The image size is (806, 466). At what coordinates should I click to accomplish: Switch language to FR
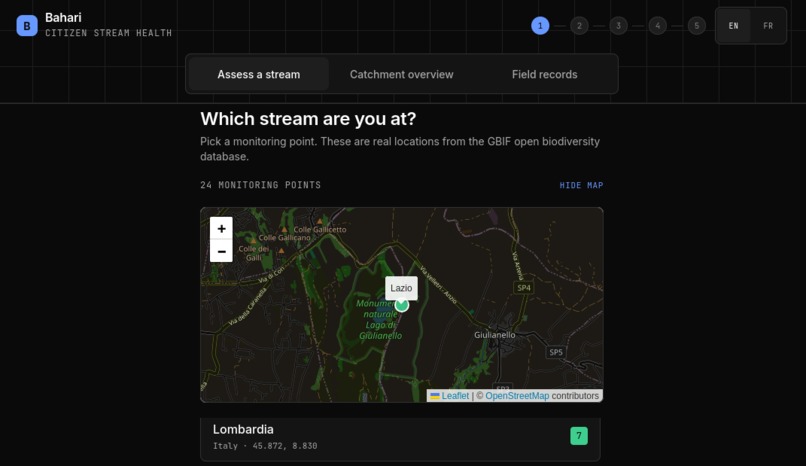pos(768,26)
